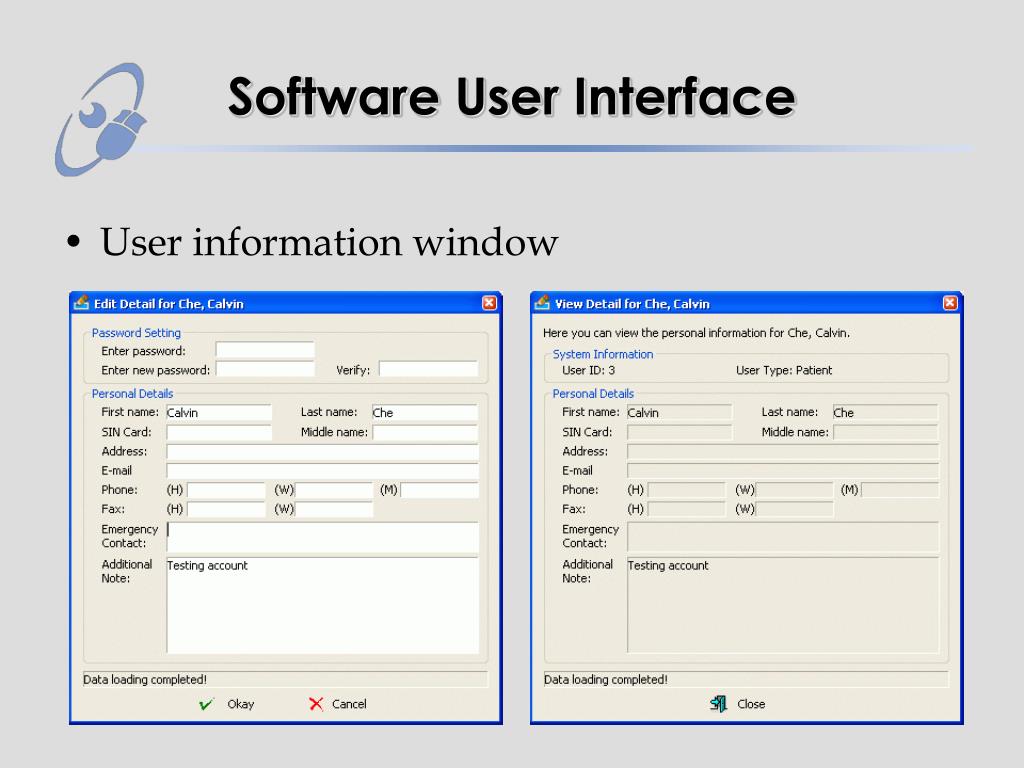Screen dimensions: 1024x768
Task: Select the Emergency Contact box in View Detail
Action: coord(783,536)
